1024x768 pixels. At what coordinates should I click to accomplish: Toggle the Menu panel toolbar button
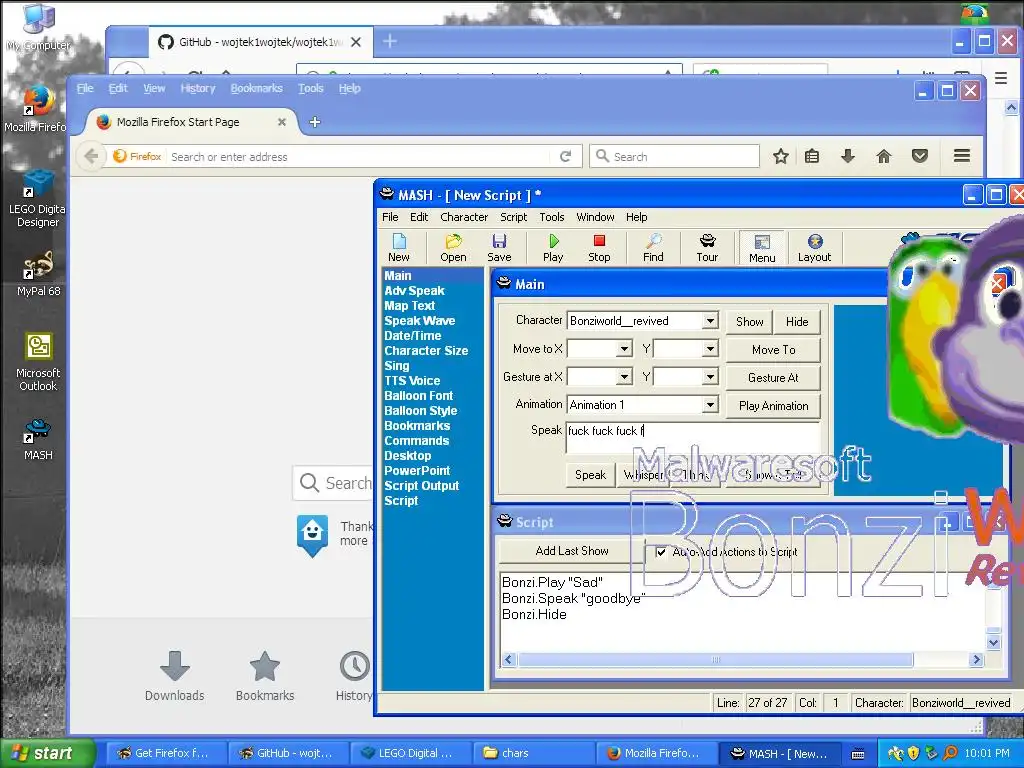[x=761, y=248]
